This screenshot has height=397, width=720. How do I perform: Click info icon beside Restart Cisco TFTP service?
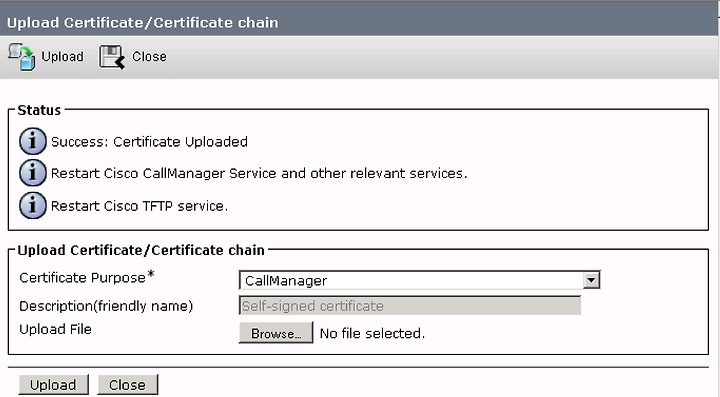tap(33, 206)
